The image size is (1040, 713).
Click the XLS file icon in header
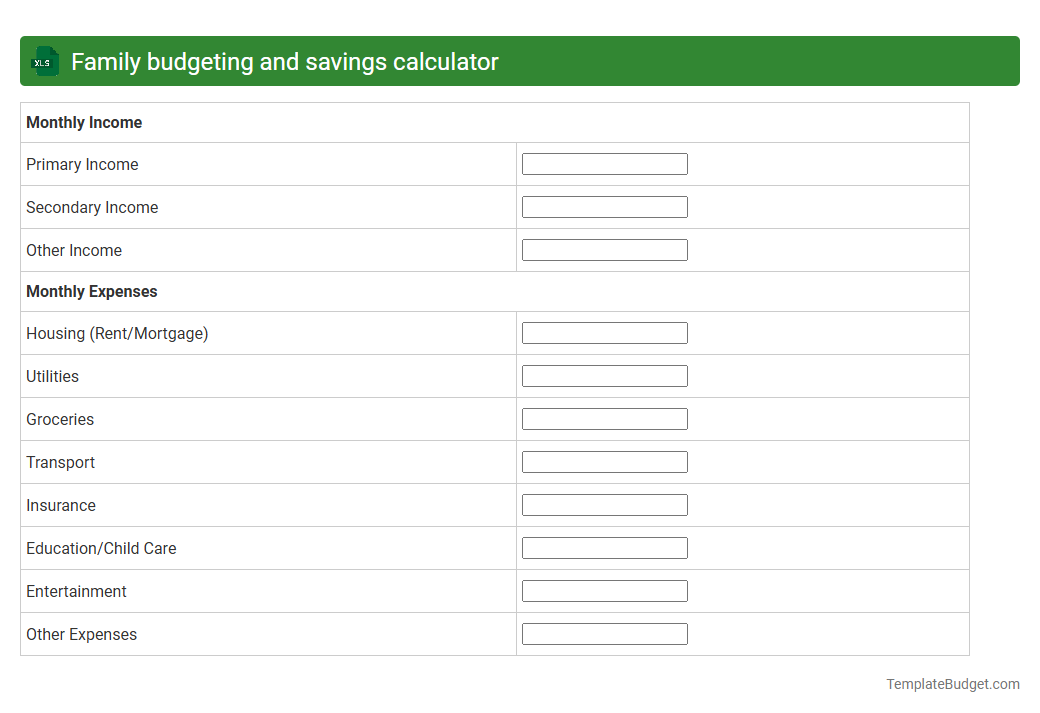pyautogui.click(x=44, y=61)
